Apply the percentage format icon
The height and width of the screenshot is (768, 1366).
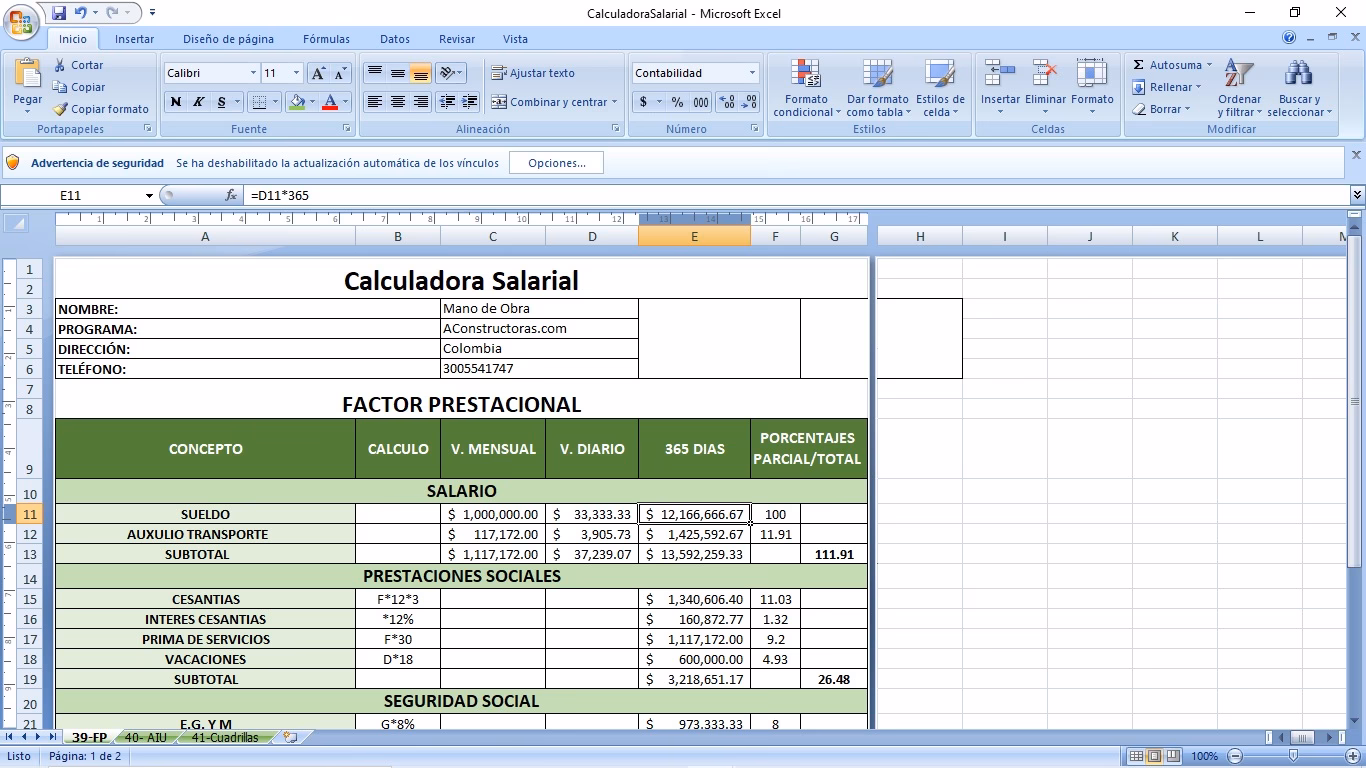click(676, 102)
